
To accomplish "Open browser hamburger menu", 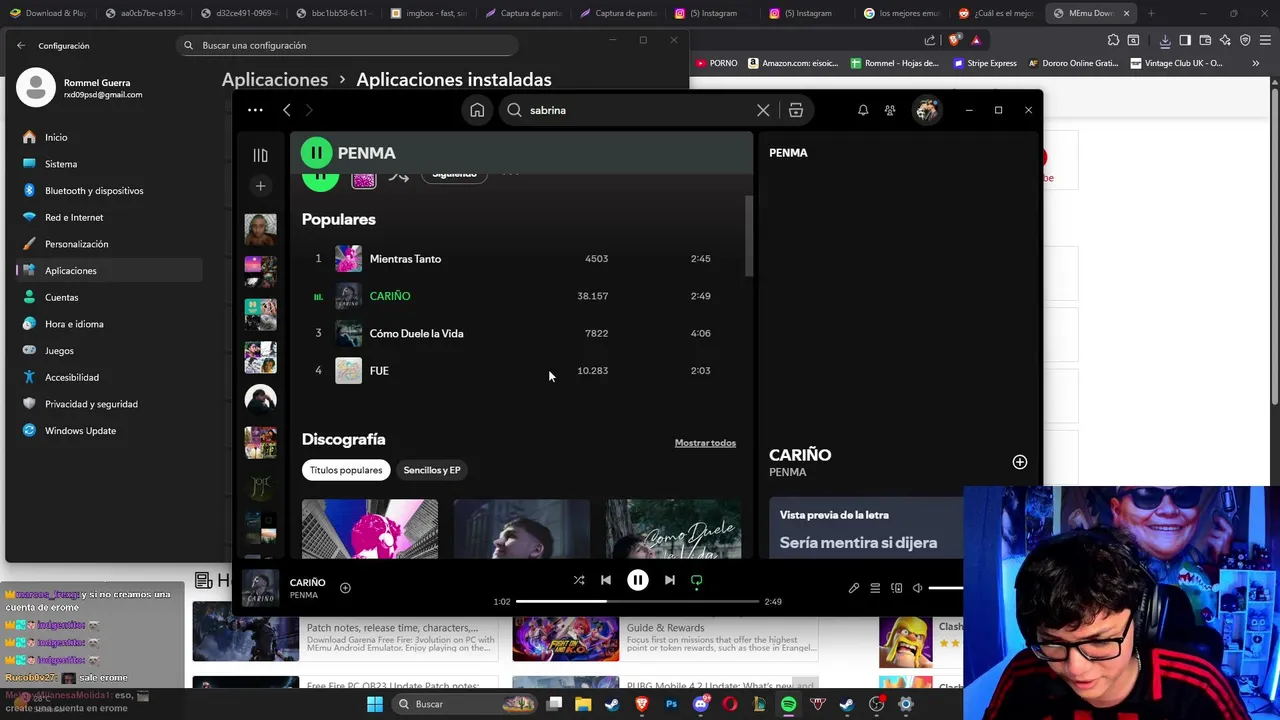I will pyautogui.click(x=1265, y=40).
